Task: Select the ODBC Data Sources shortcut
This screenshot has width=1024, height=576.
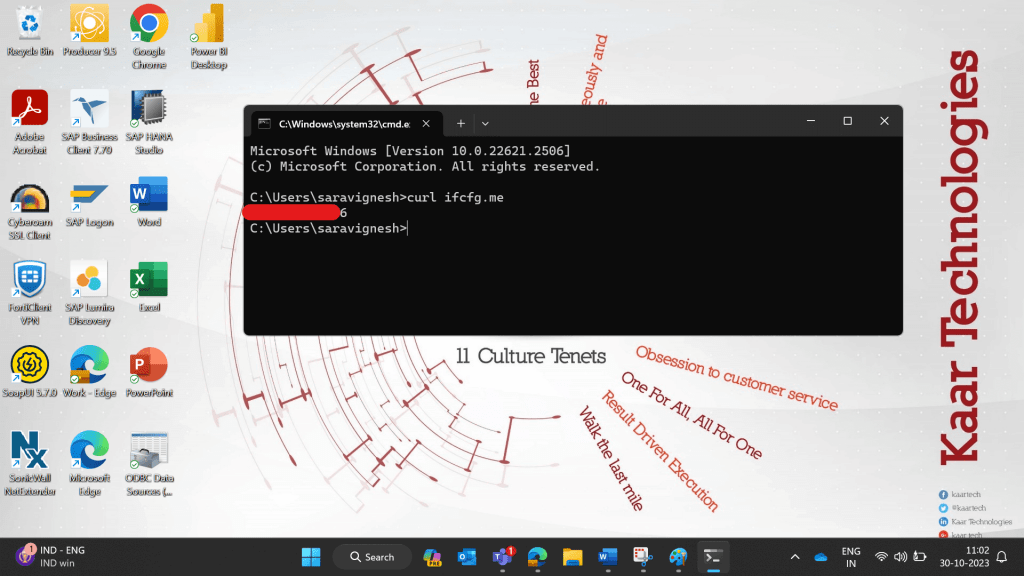Action: pyautogui.click(x=149, y=464)
